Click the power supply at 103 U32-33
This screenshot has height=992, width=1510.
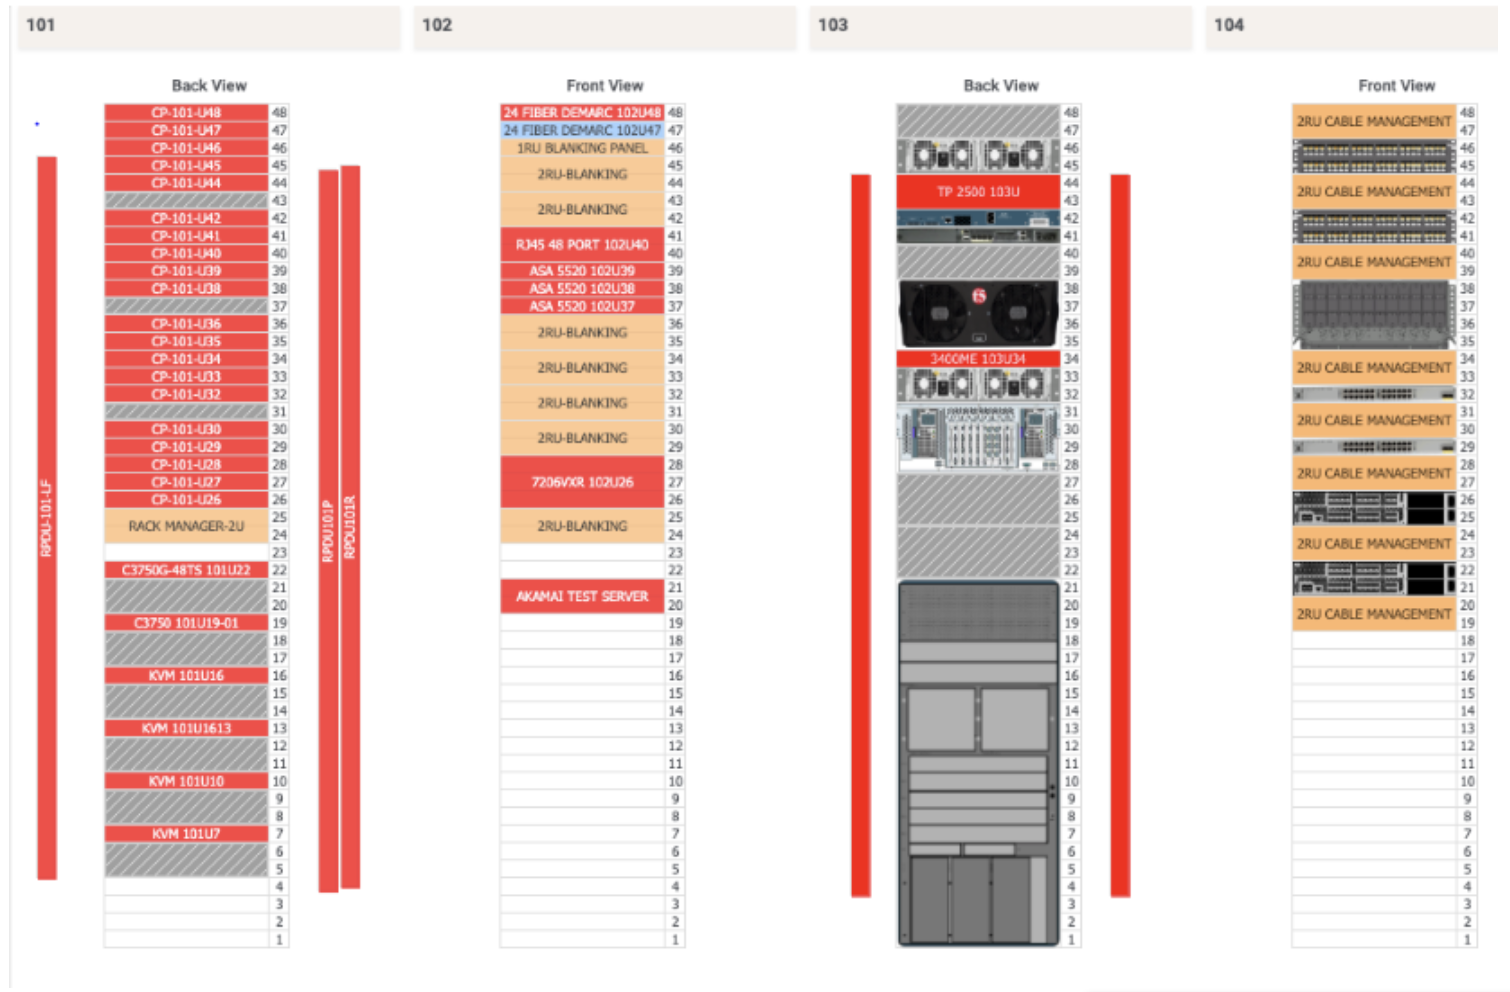[x=978, y=385]
